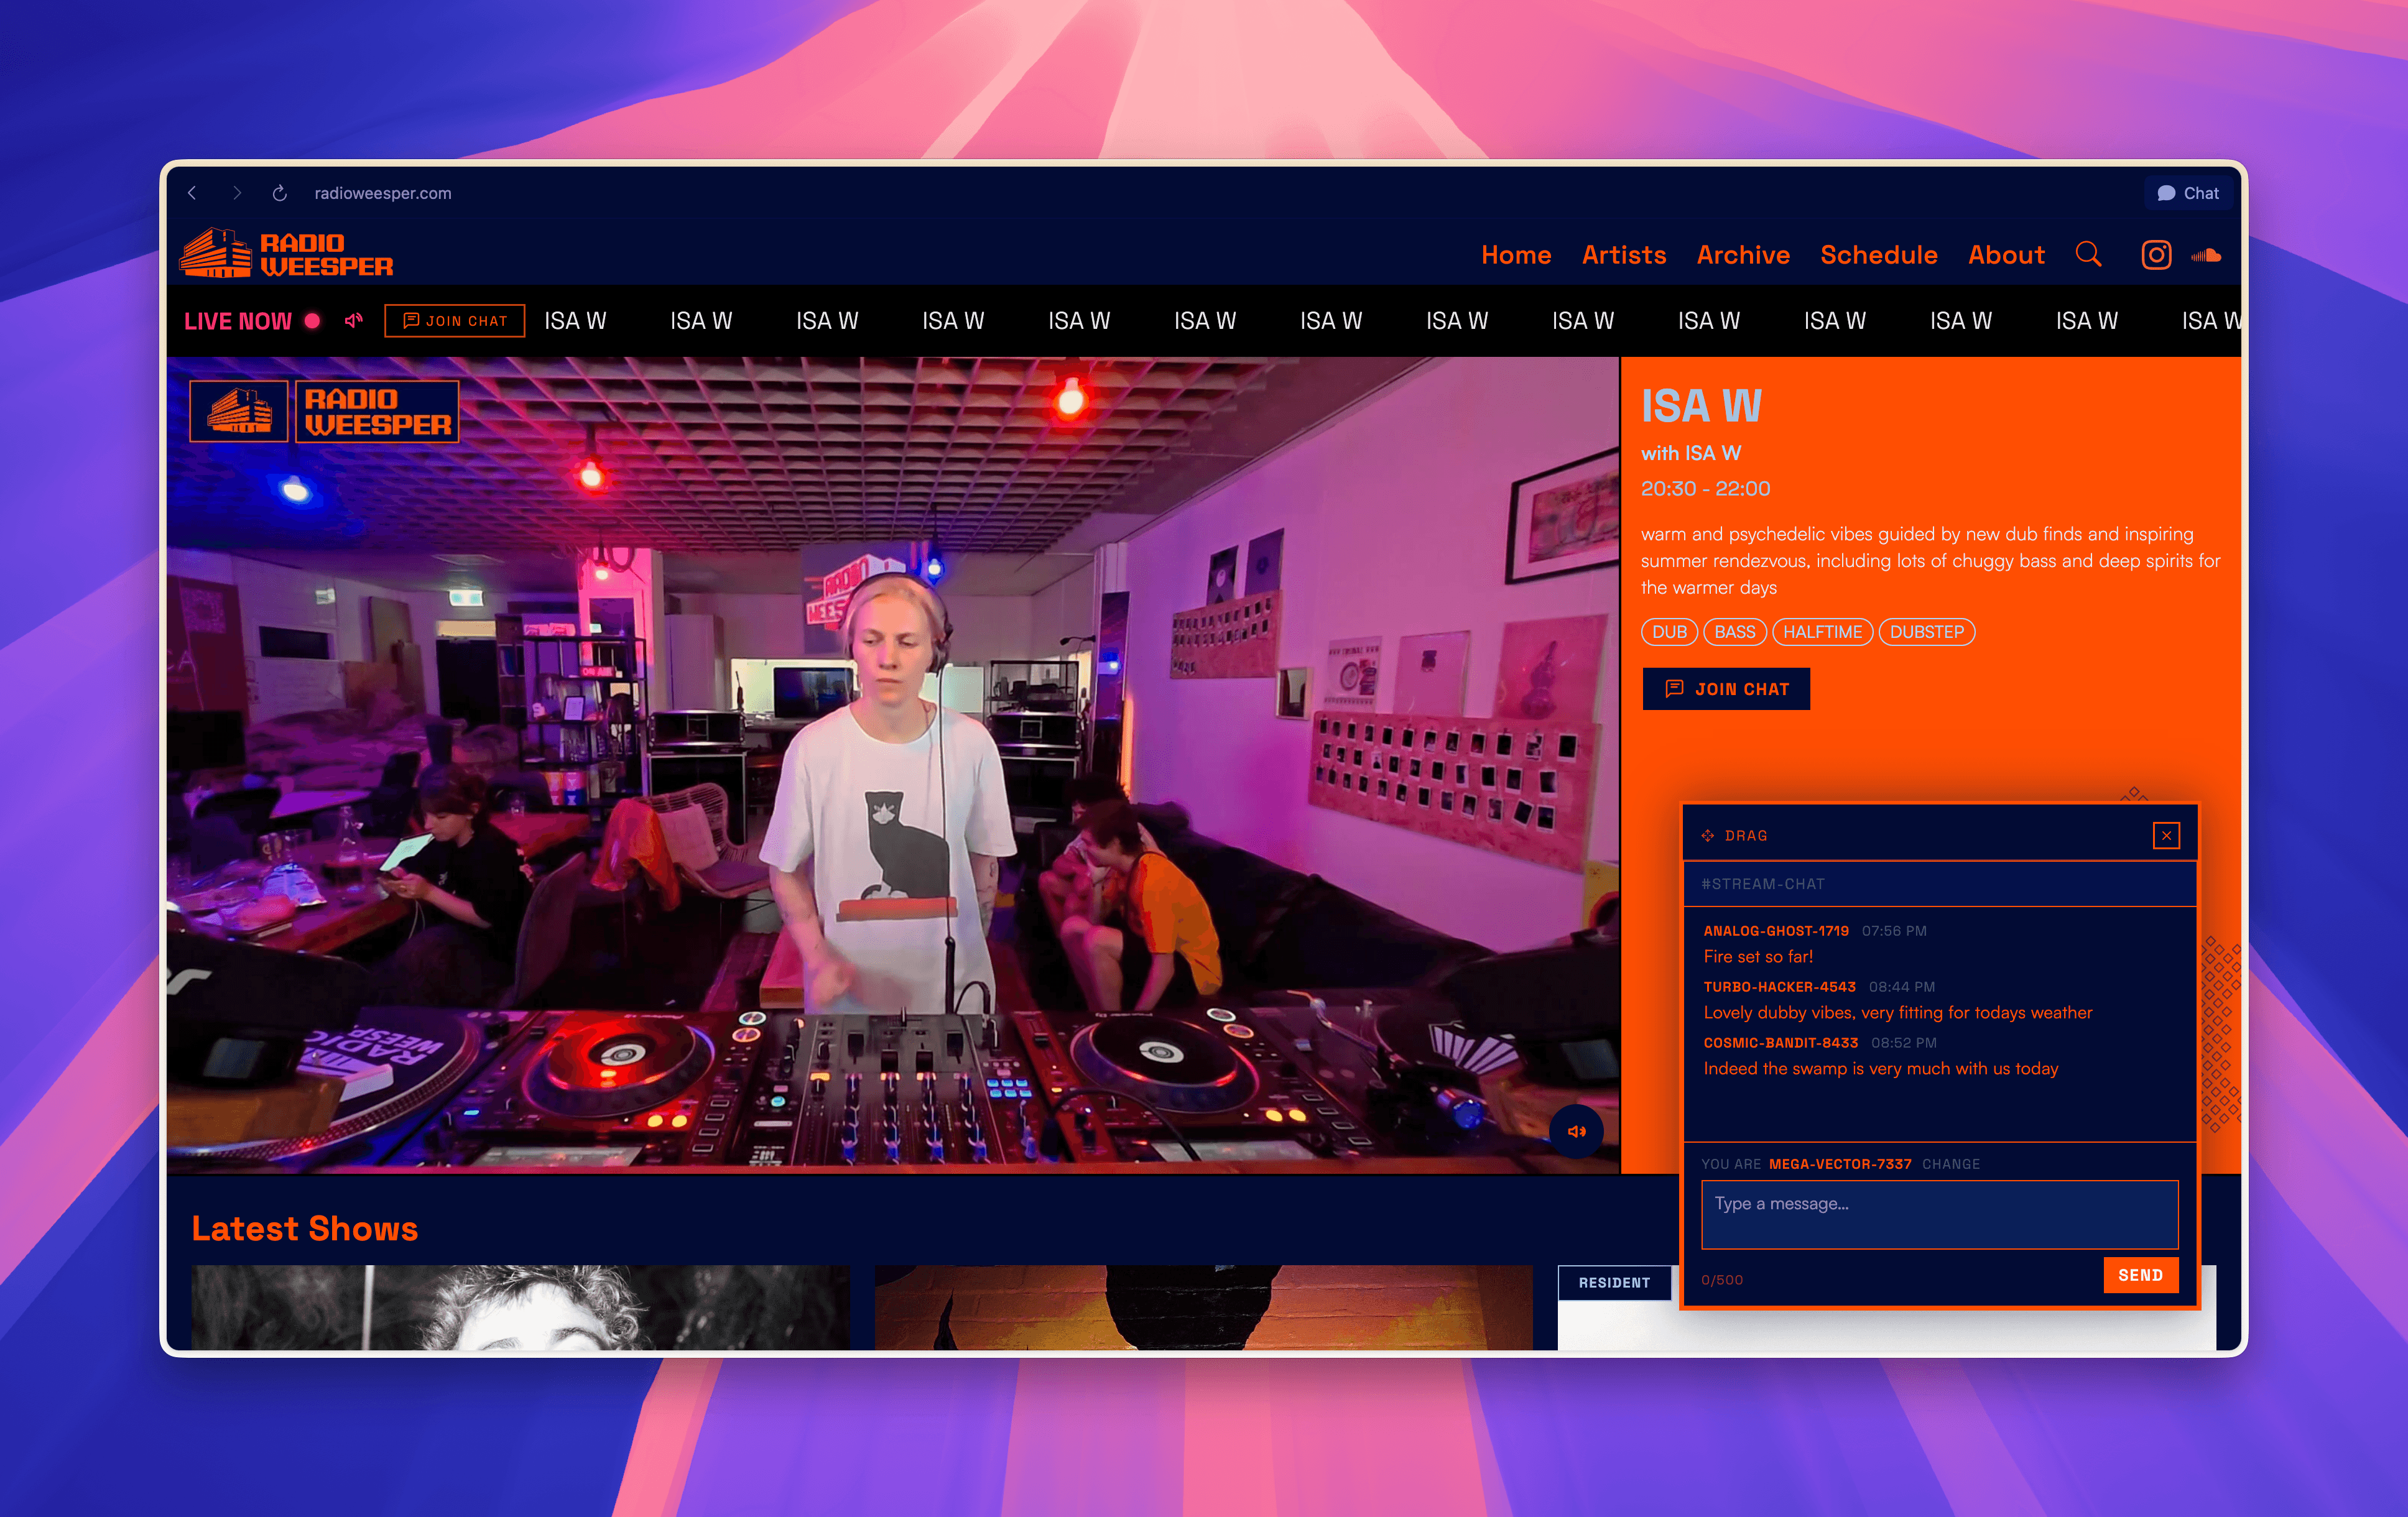Click the 'with ISA W' artist link
The width and height of the screenshot is (2408, 1517).
(x=1691, y=453)
